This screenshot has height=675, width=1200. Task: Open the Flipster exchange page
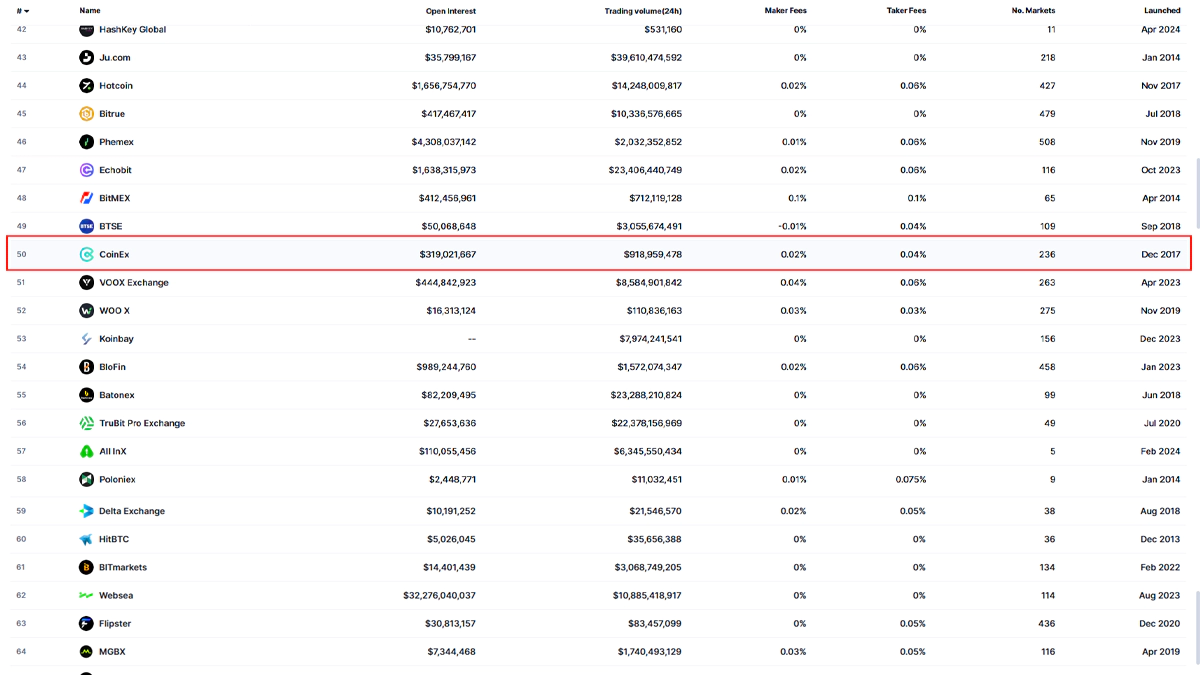(x=115, y=624)
